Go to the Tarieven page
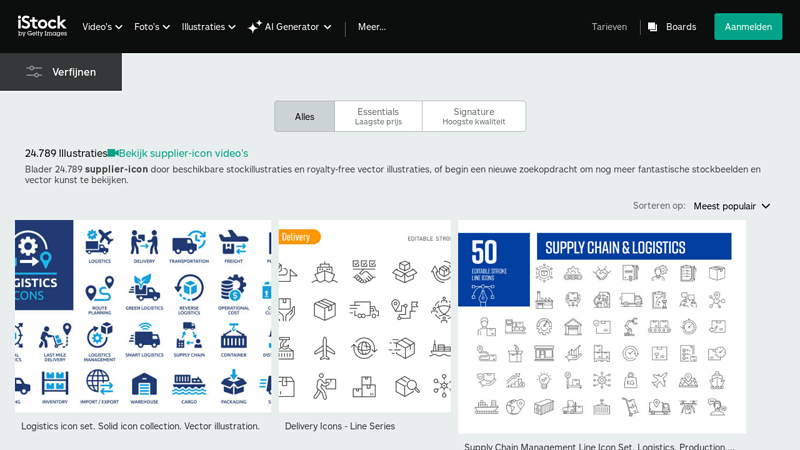Image resolution: width=800 pixels, height=450 pixels. (609, 27)
